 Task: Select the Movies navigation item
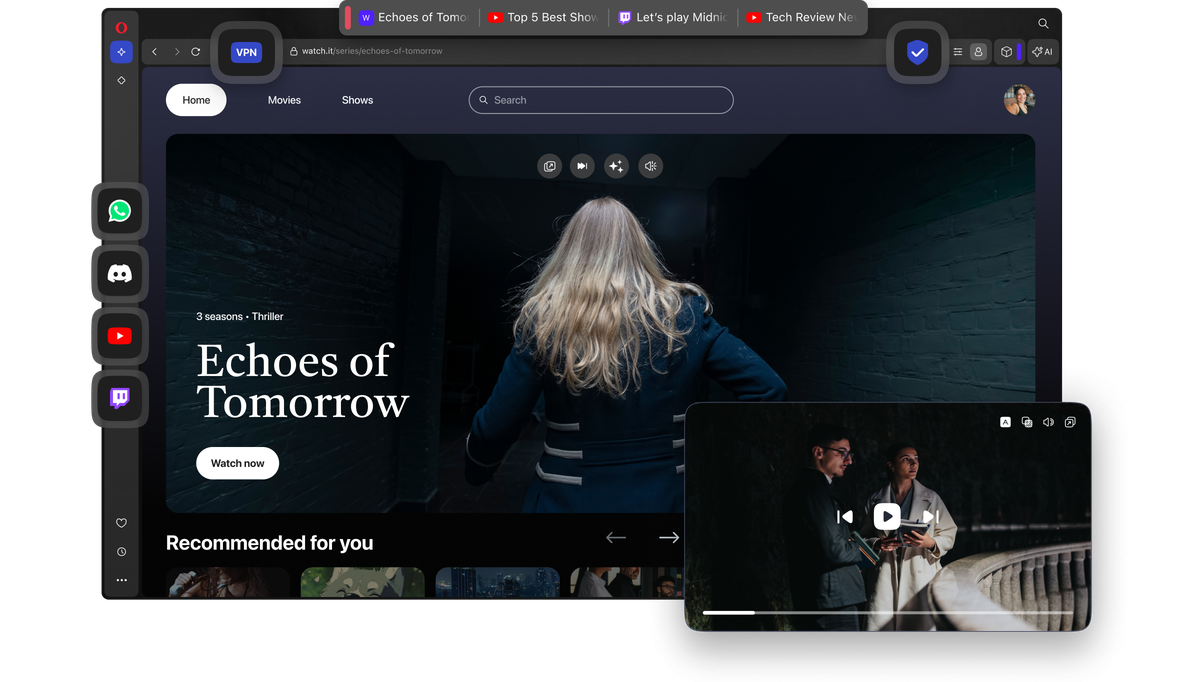coord(284,100)
